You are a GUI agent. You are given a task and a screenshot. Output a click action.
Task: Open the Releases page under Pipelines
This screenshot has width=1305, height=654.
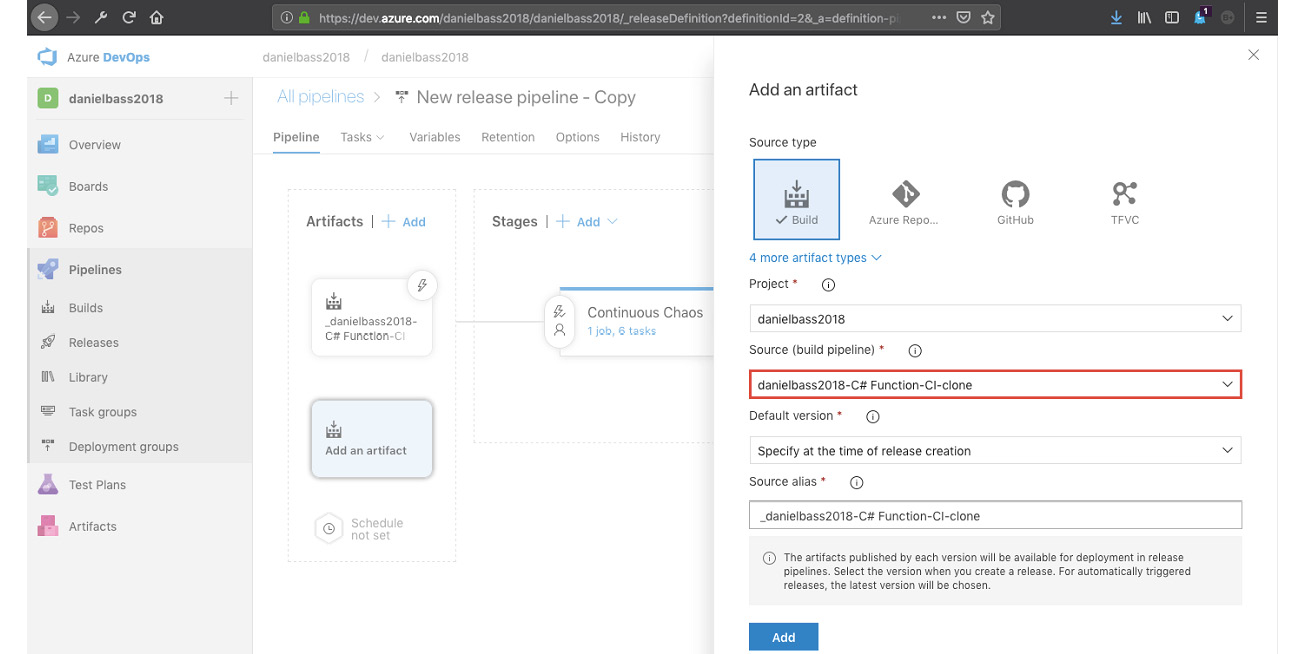93,343
